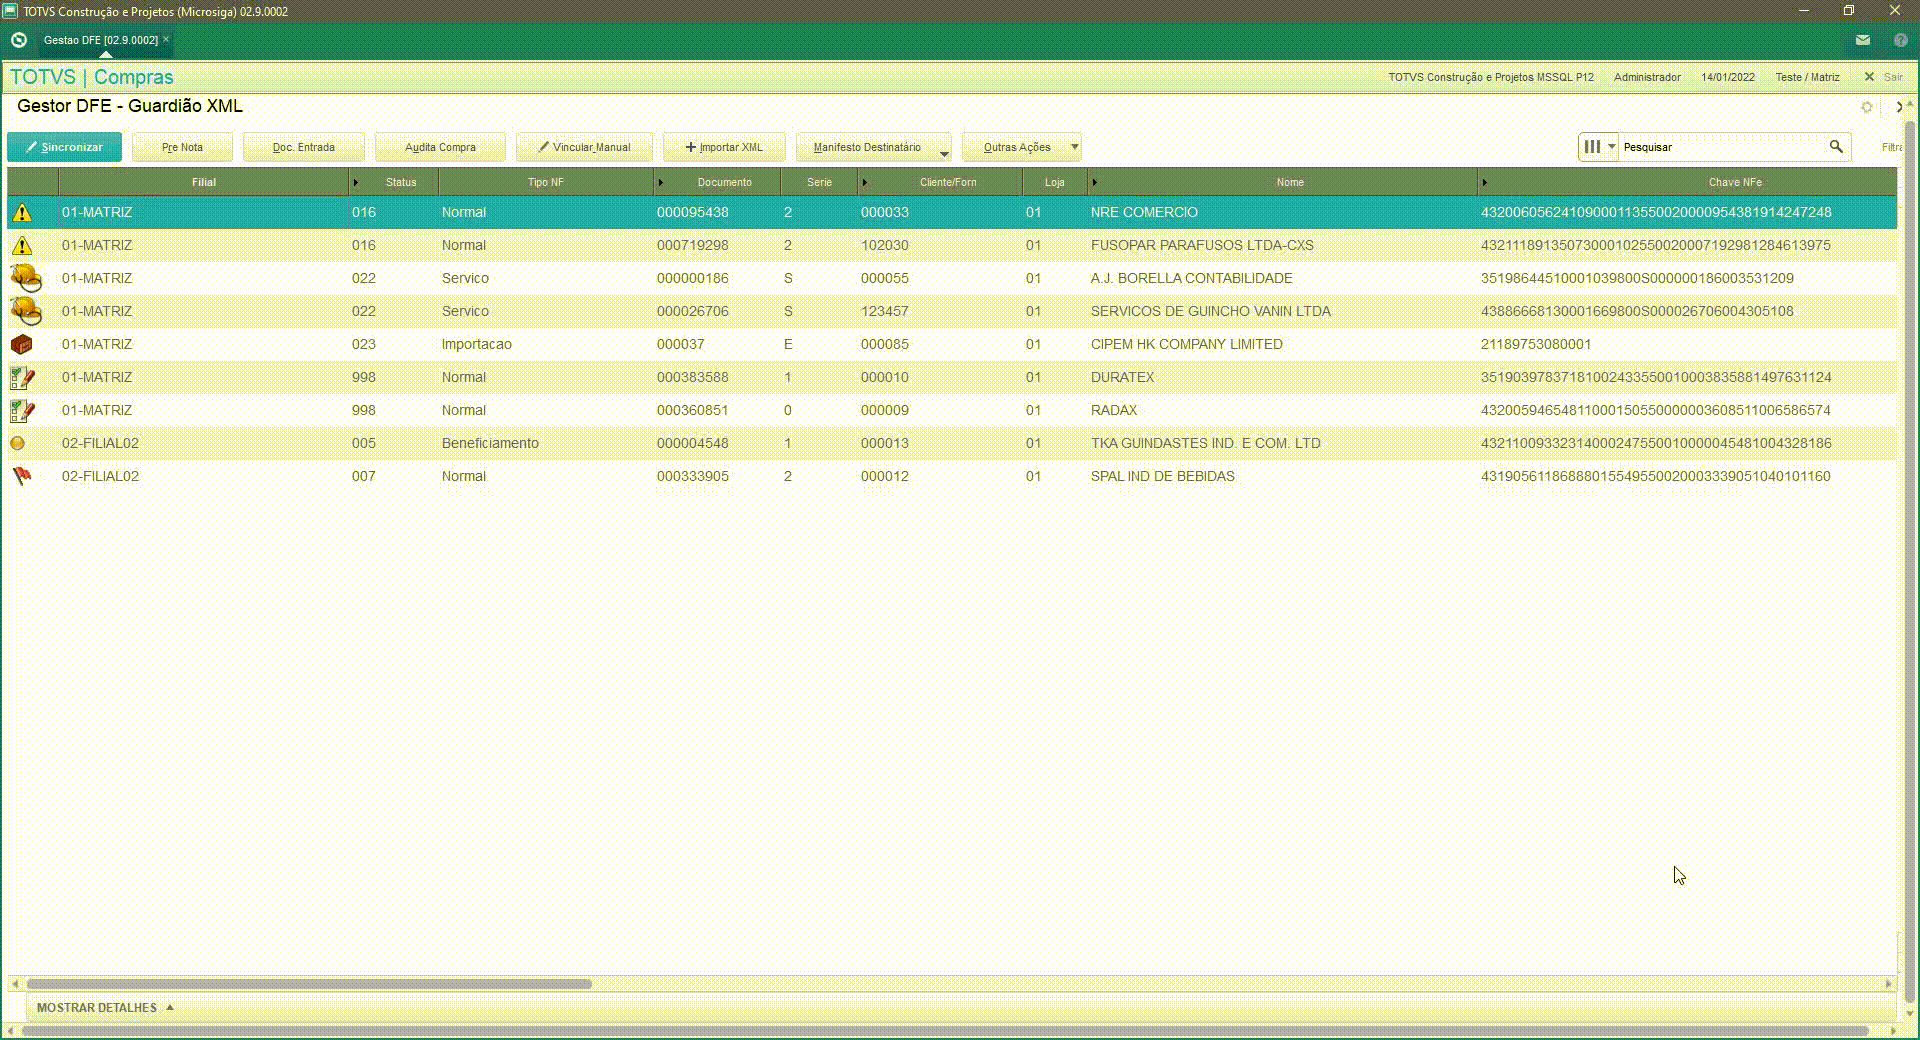
Task: Click the Vincular Manual button
Action: (584, 147)
